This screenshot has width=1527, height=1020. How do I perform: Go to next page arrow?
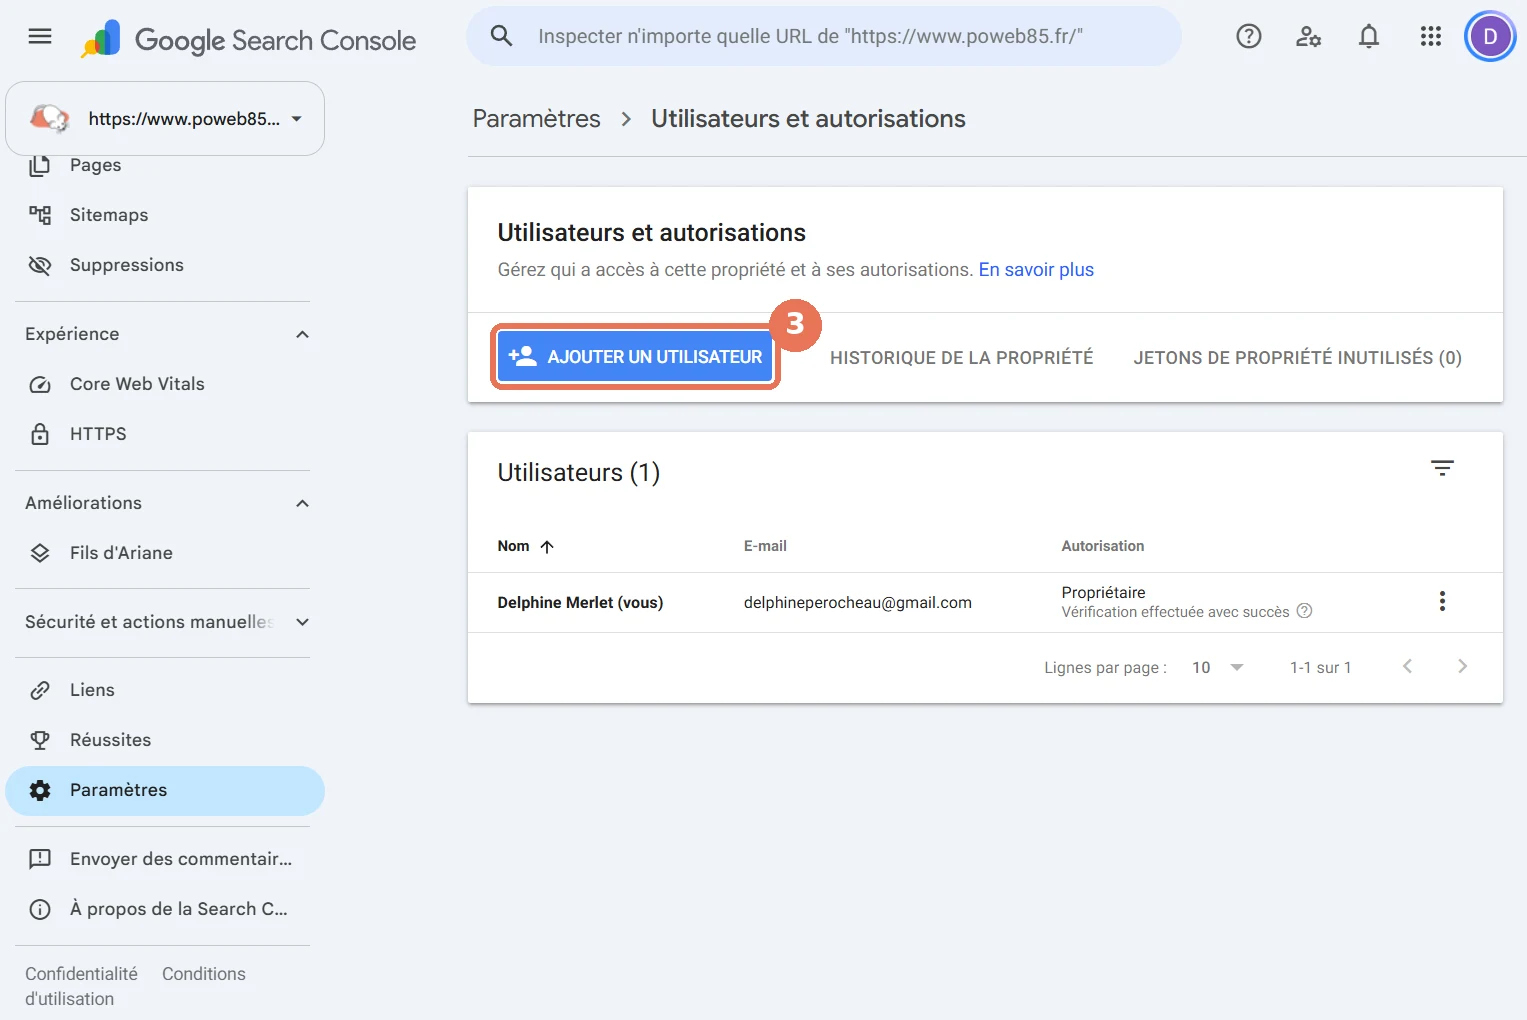(1462, 666)
